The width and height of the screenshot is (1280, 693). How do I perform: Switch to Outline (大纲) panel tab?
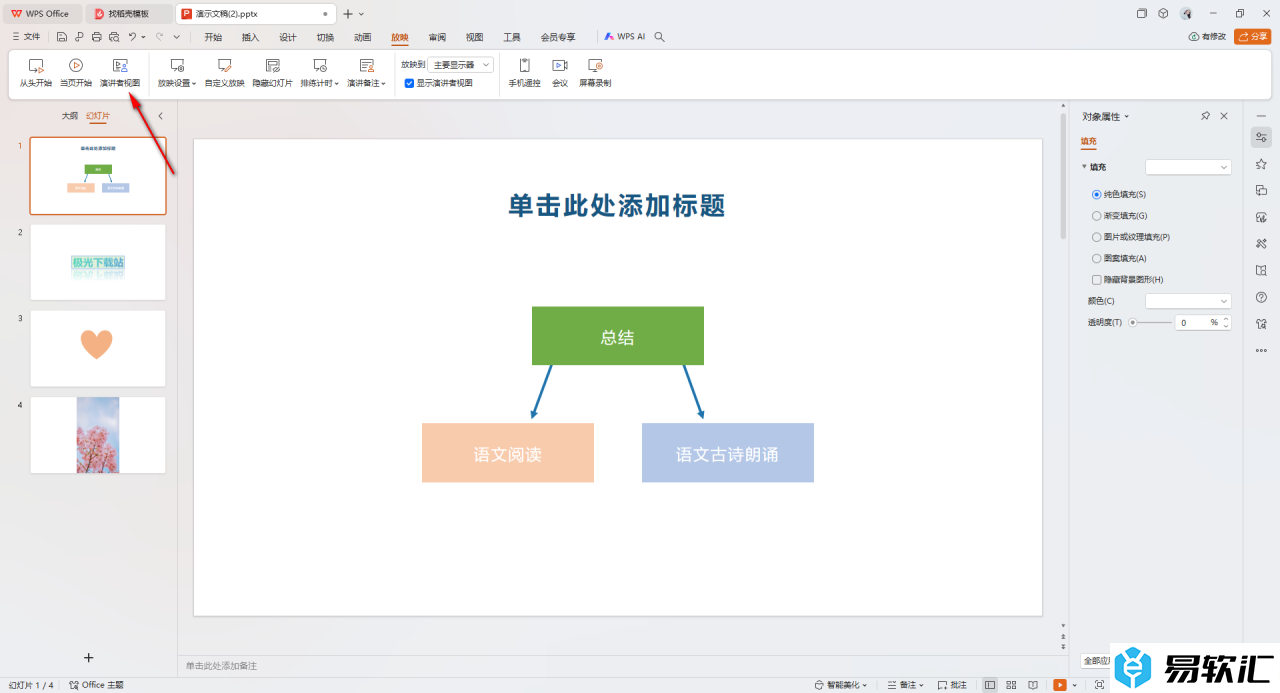point(69,116)
